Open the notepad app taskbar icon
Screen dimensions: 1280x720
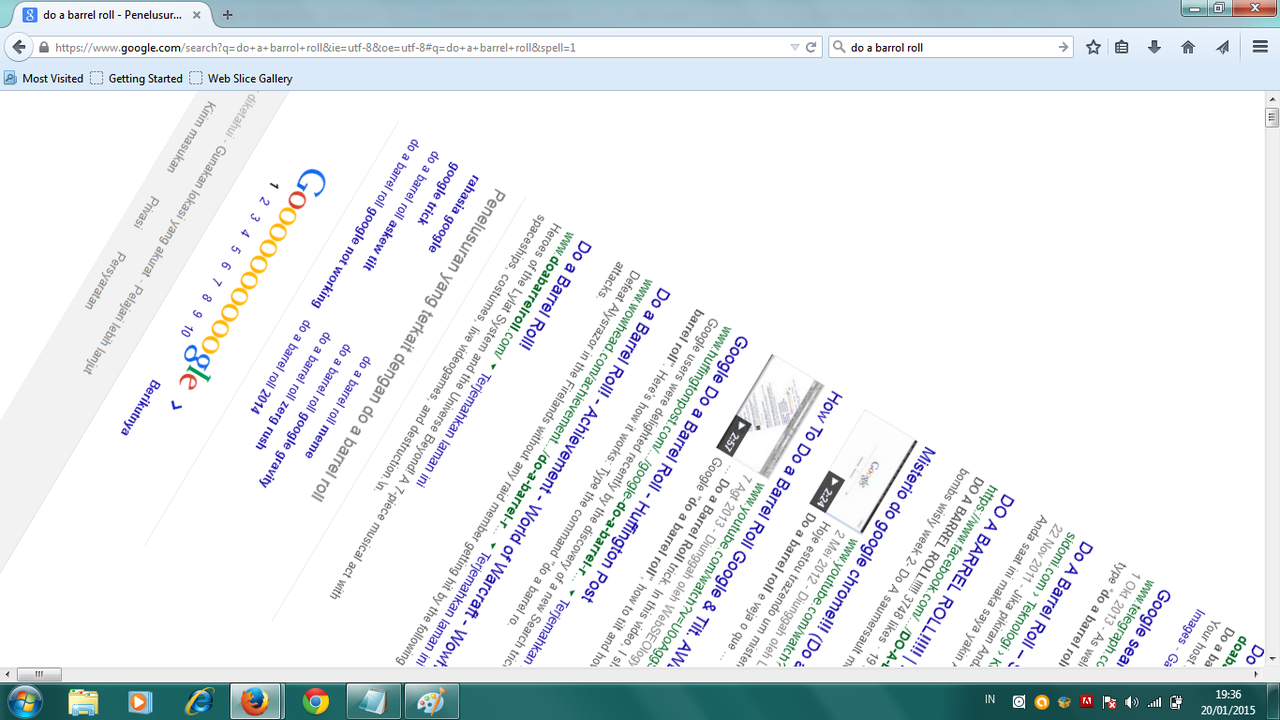(x=373, y=702)
